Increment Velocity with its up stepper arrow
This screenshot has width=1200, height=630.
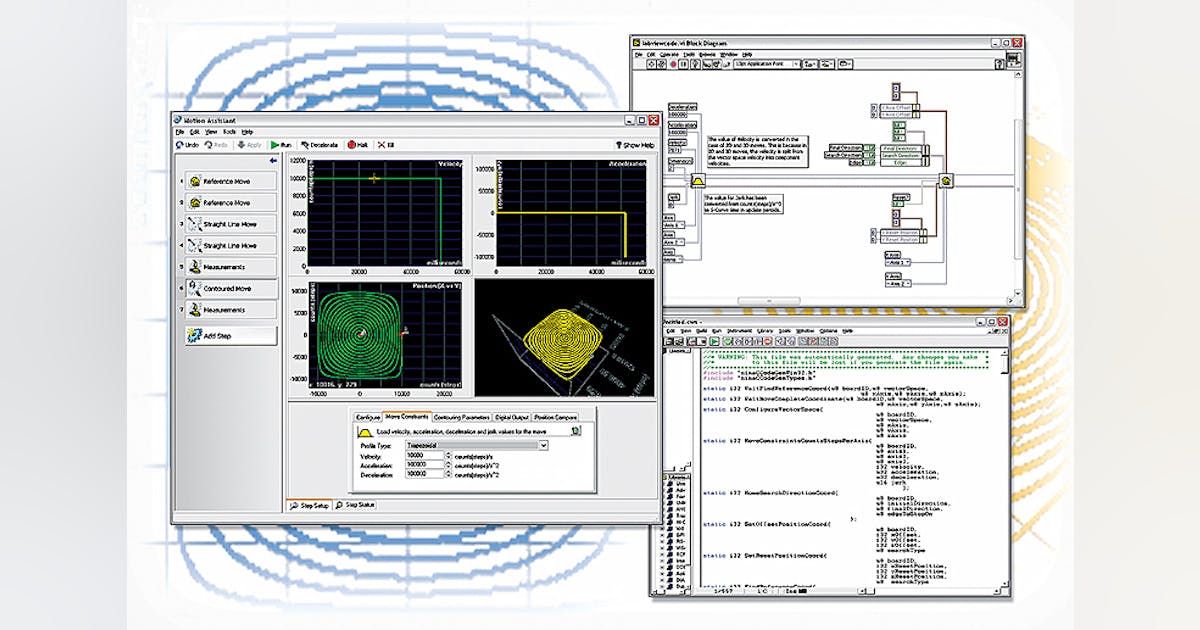pyautogui.click(x=448, y=453)
